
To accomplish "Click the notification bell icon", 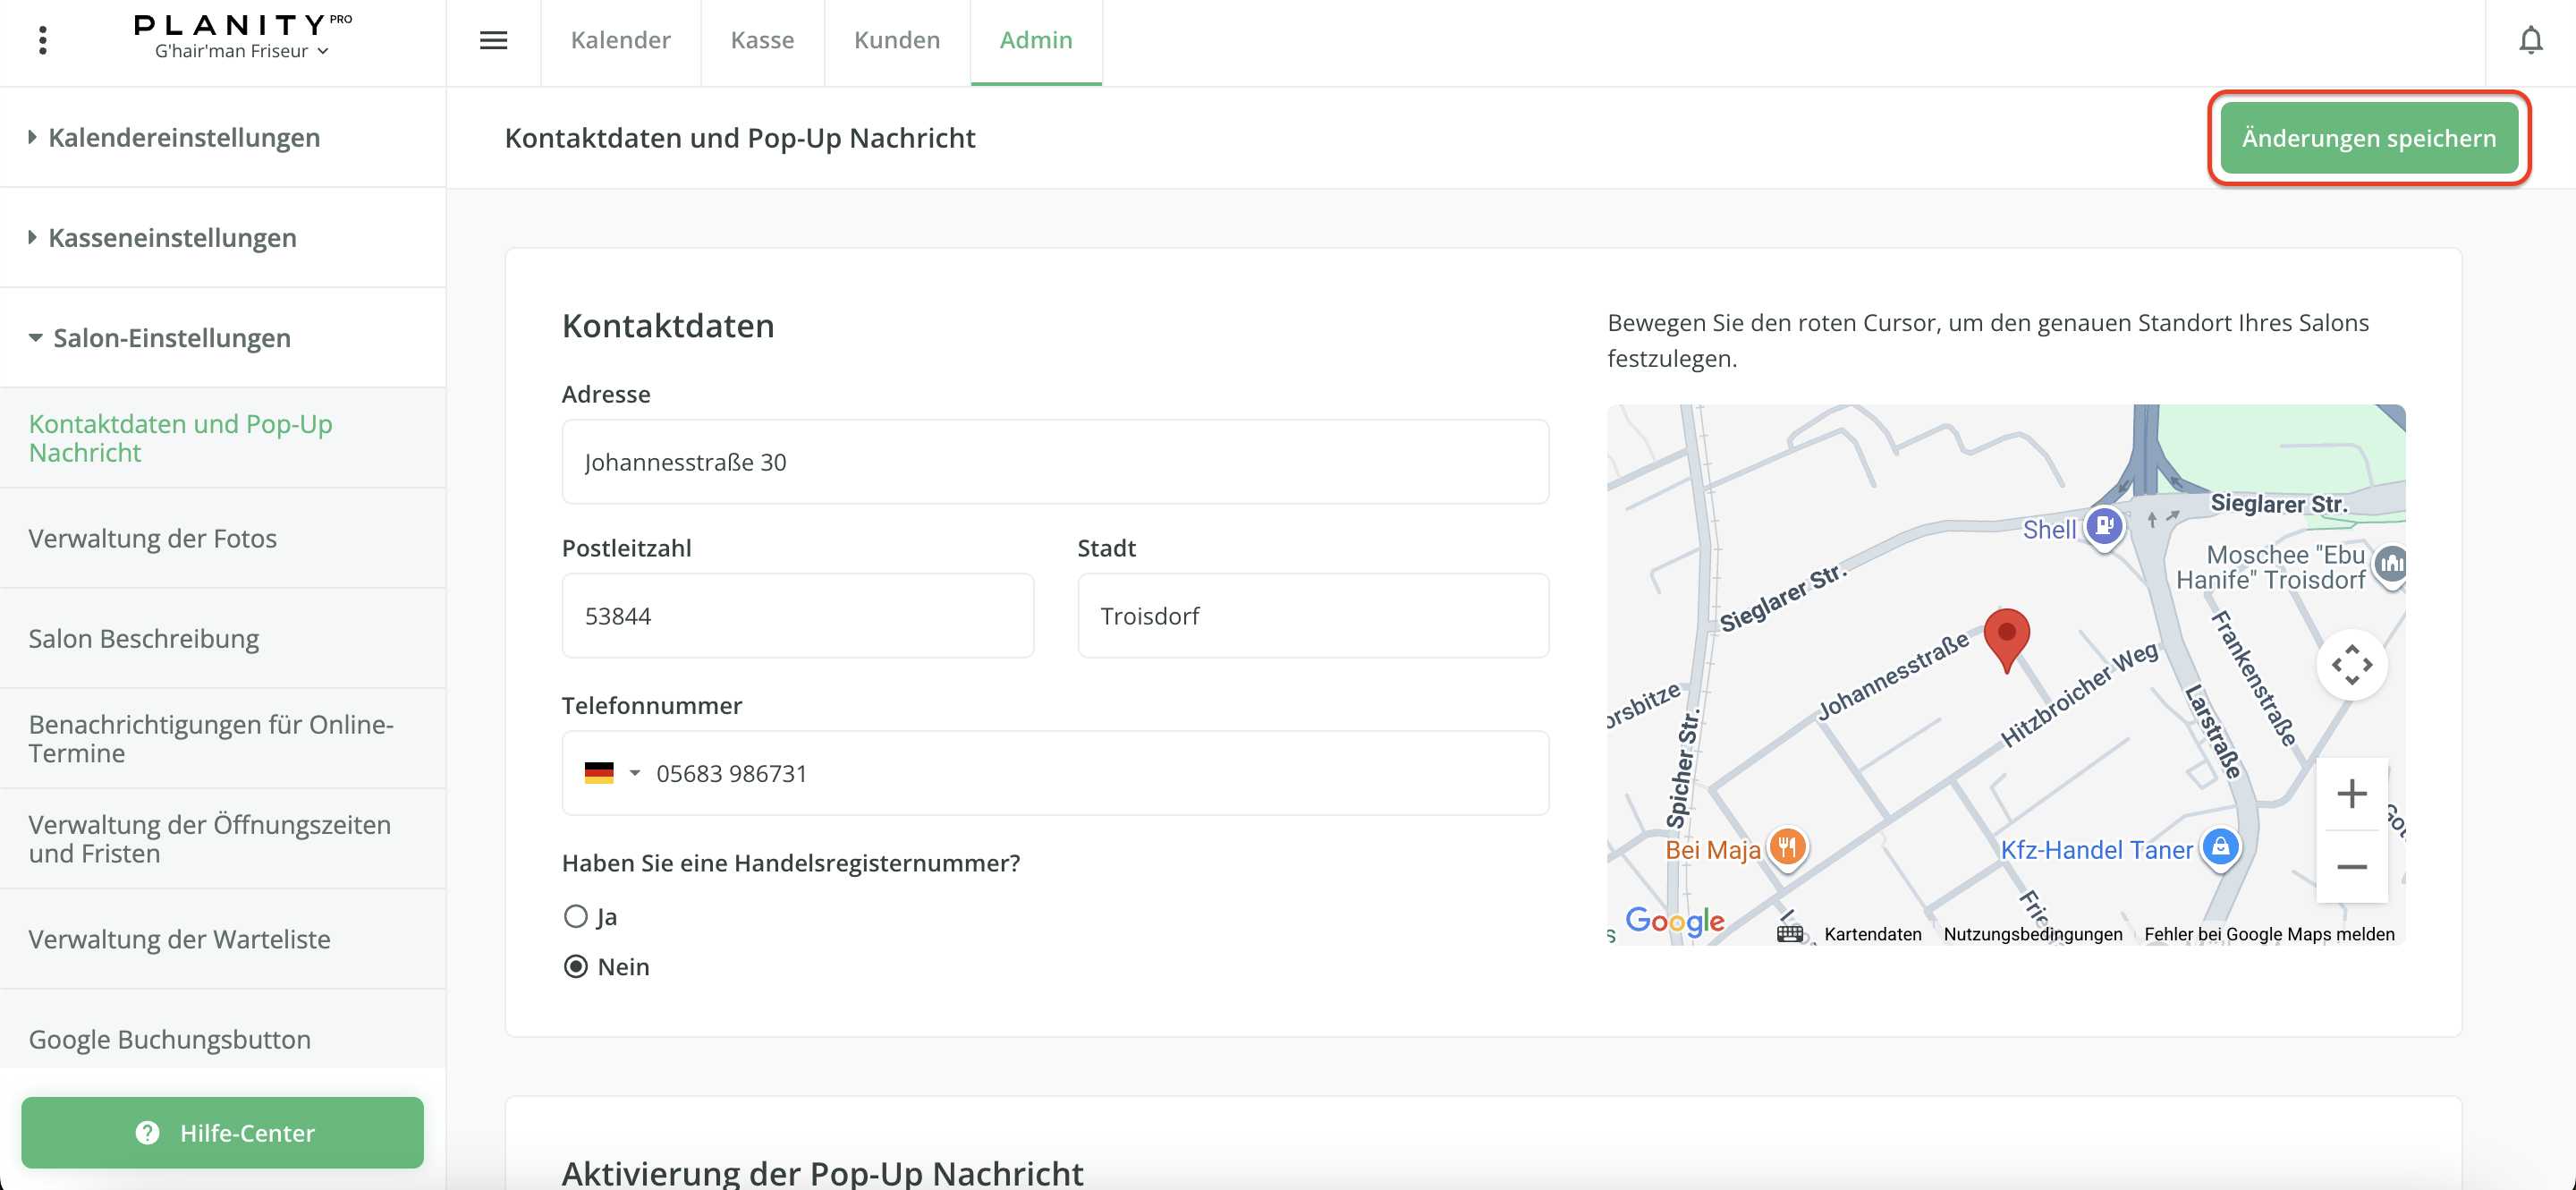I will point(2530,40).
